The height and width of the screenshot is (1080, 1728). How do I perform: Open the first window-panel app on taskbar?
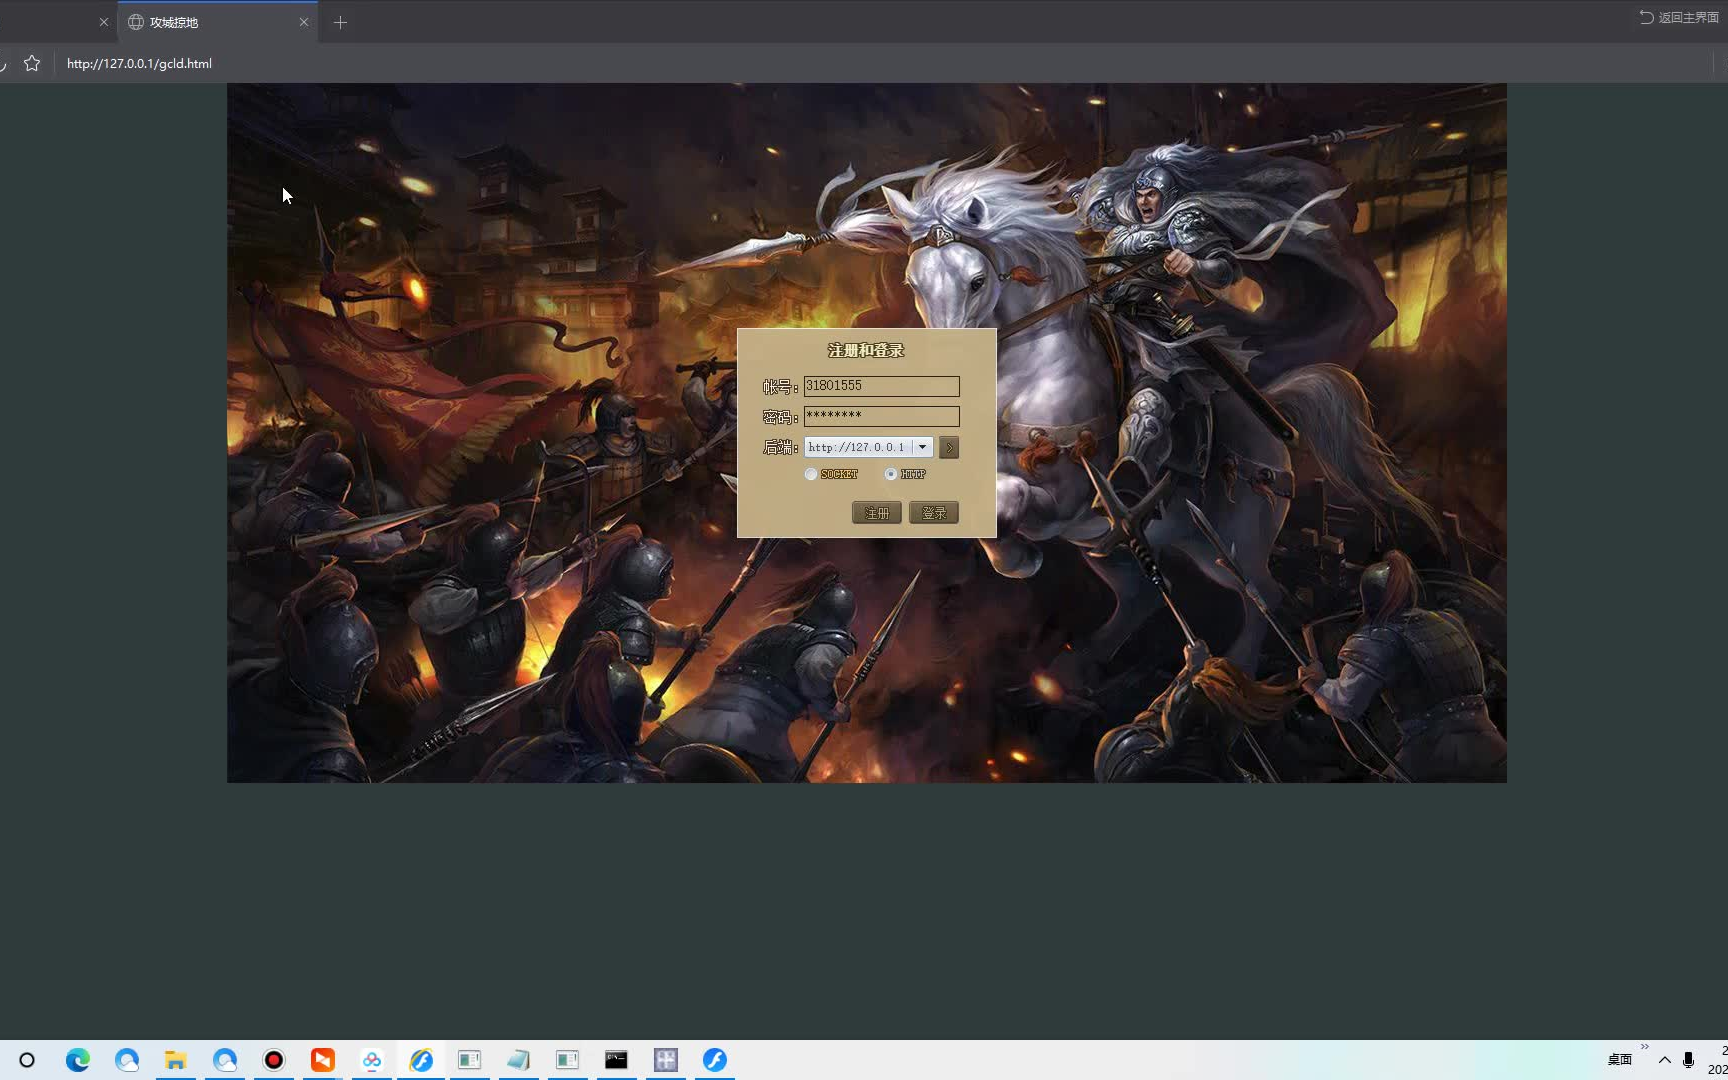470,1060
